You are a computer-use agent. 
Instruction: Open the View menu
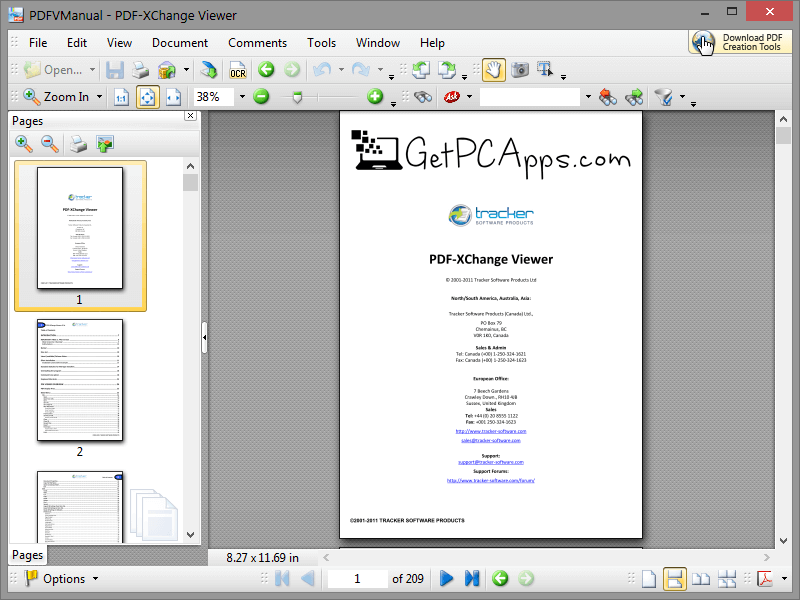[119, 43]
